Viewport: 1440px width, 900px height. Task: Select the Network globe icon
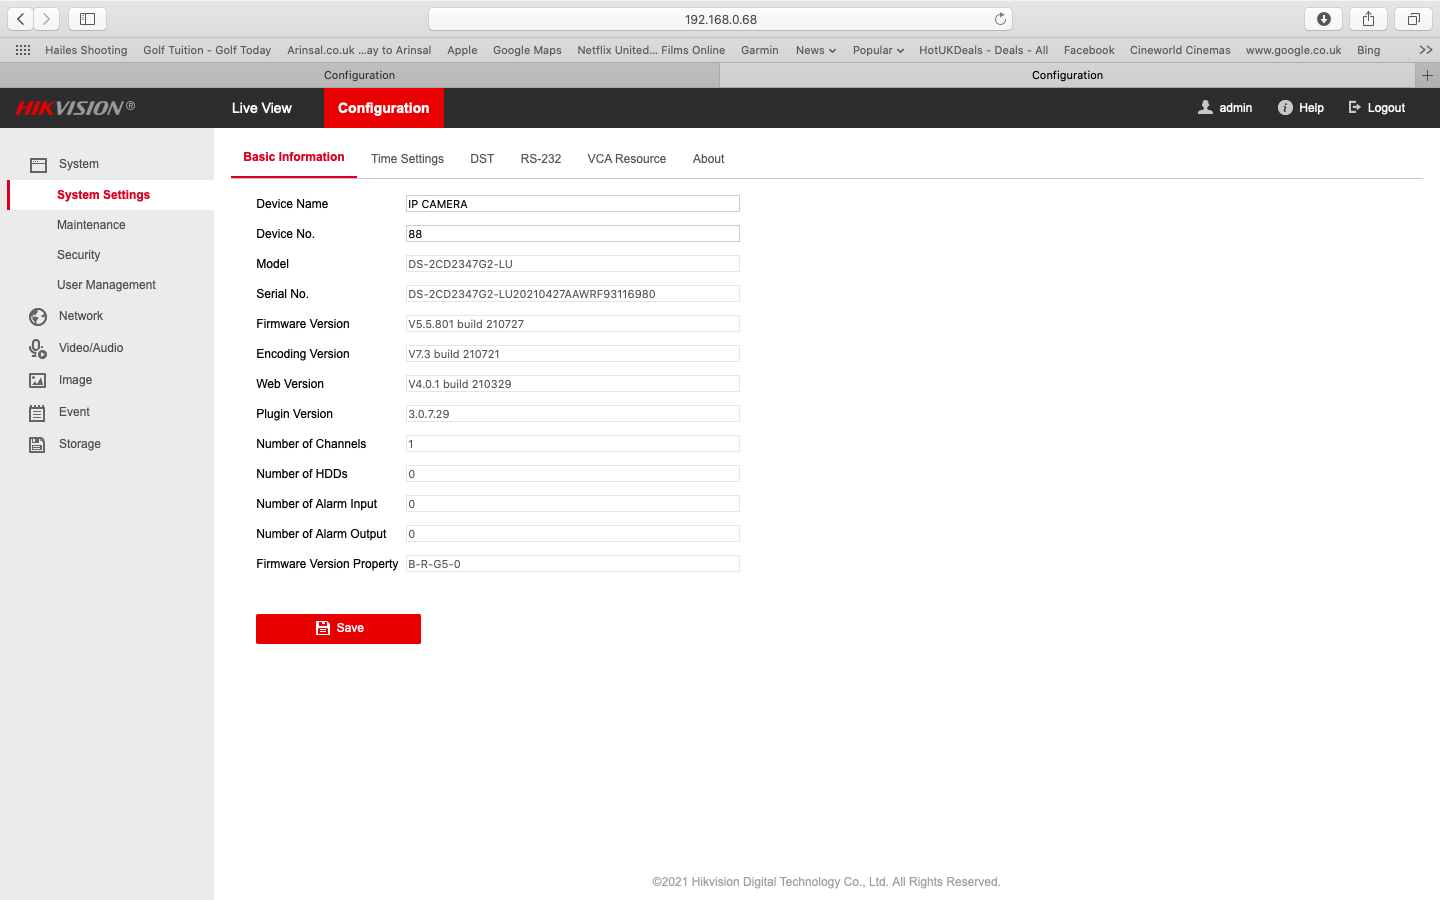point(36,316)
